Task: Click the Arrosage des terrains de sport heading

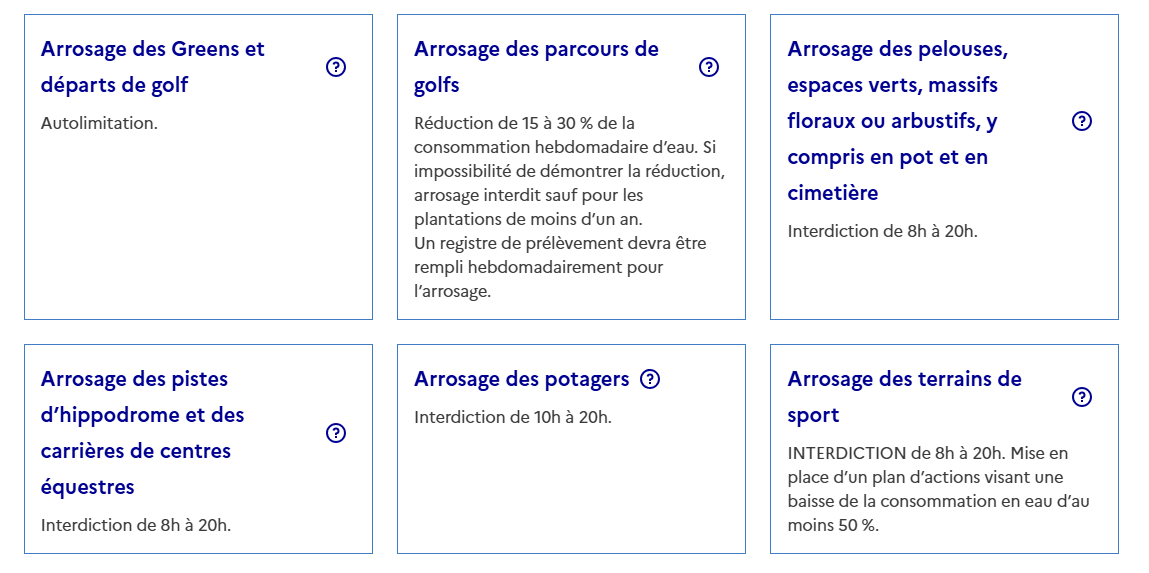Action: [904, 397]
